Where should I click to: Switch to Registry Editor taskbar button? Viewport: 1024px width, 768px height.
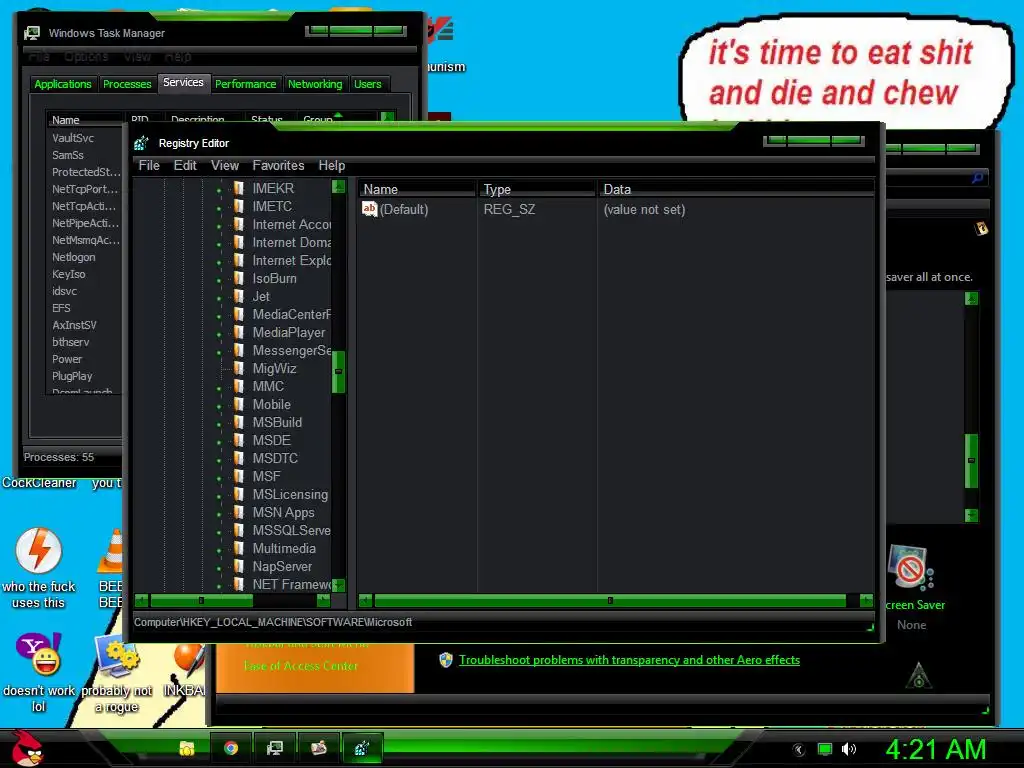click(x=362, y=748)
